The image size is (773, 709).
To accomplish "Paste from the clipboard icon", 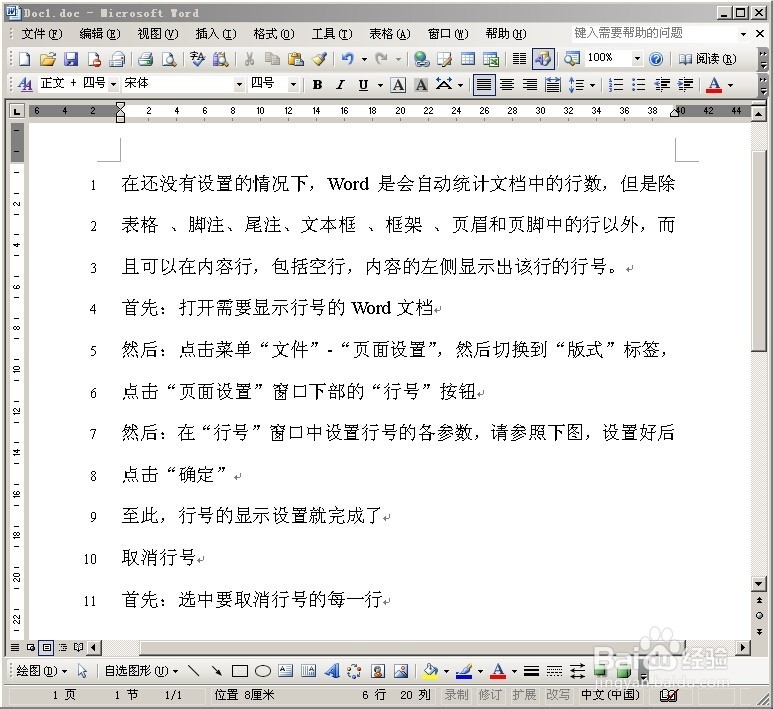I will point(296,59).
